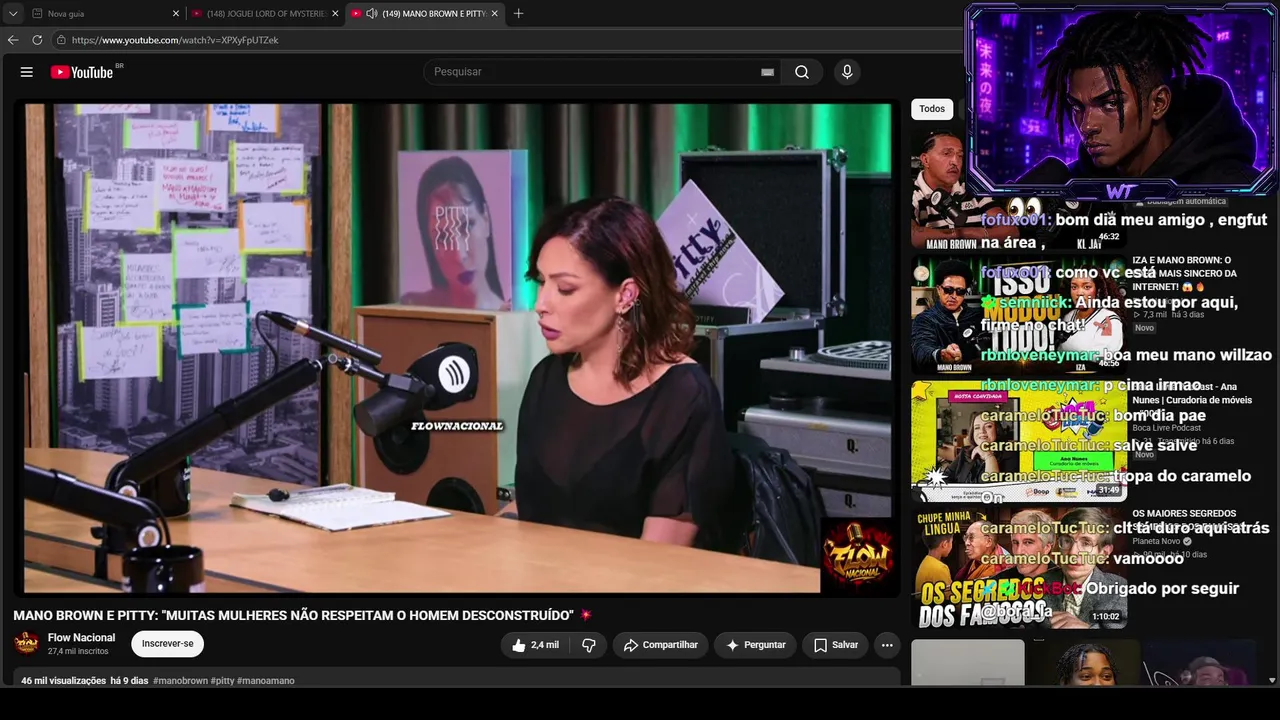This screenshot has height=720, width=1280.
Task: Click the 46 mil visualizações text
Action: coord(63,681)
